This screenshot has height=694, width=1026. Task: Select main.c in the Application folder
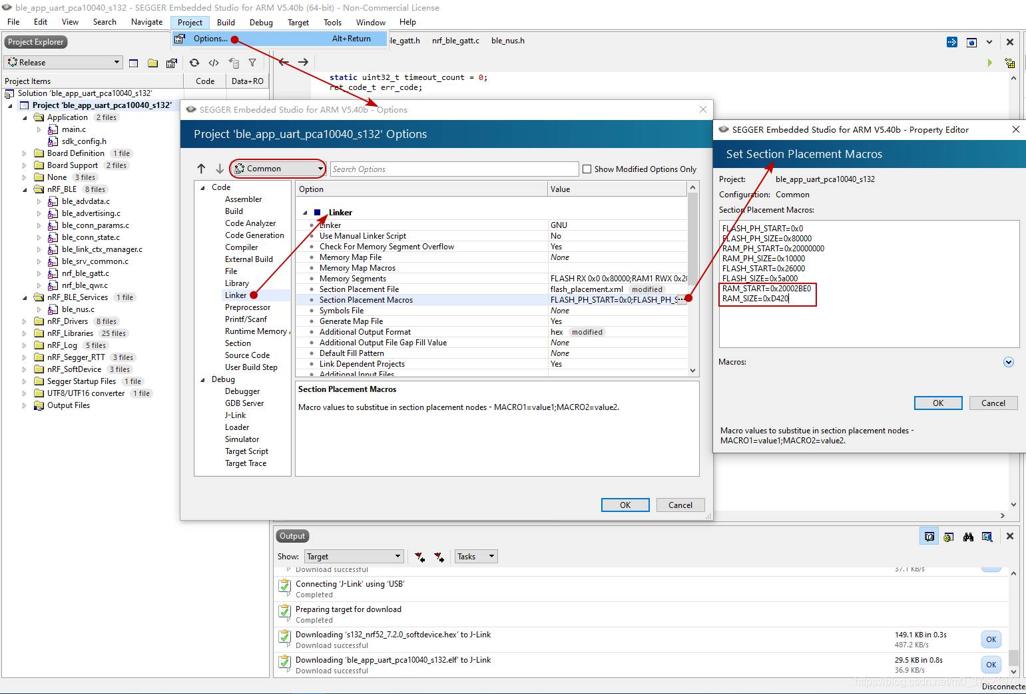pyautogui.click(x=74, y=130)
